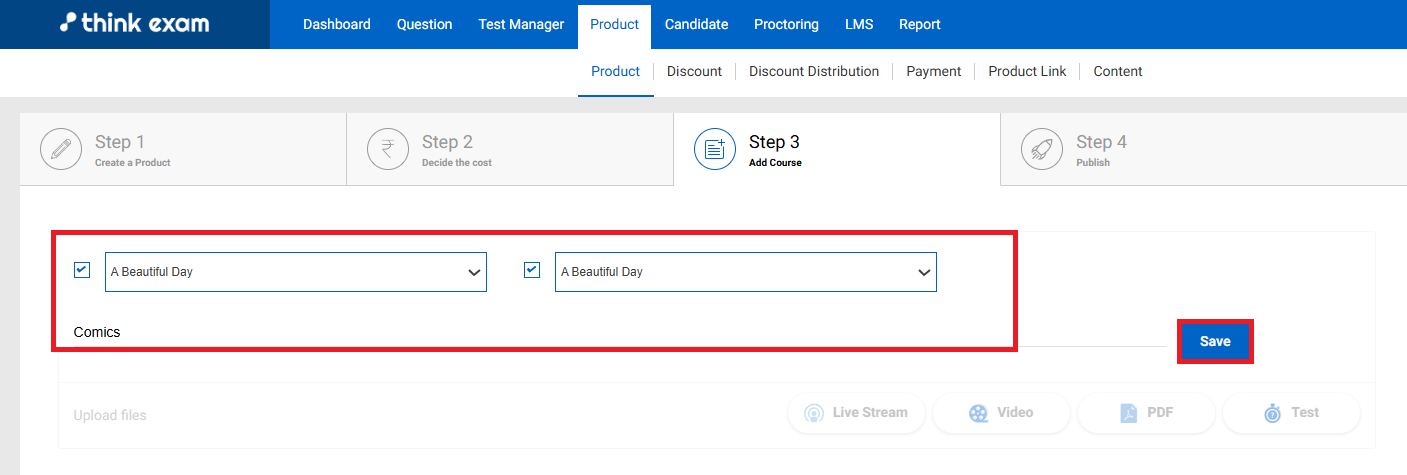This screenshot has width=1407, height=475.
Task: Click the Video upload button
Action: tap(1001, 413)
